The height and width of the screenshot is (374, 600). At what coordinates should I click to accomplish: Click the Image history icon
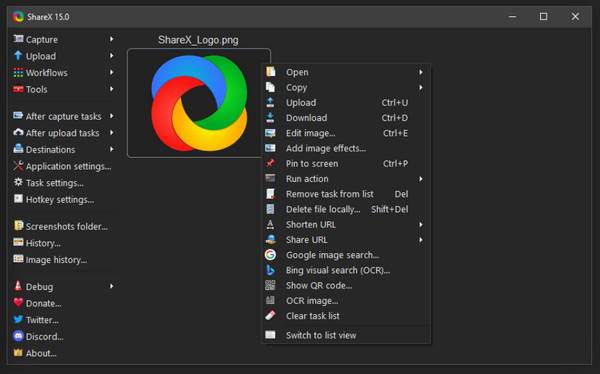[x=18, y=259]
